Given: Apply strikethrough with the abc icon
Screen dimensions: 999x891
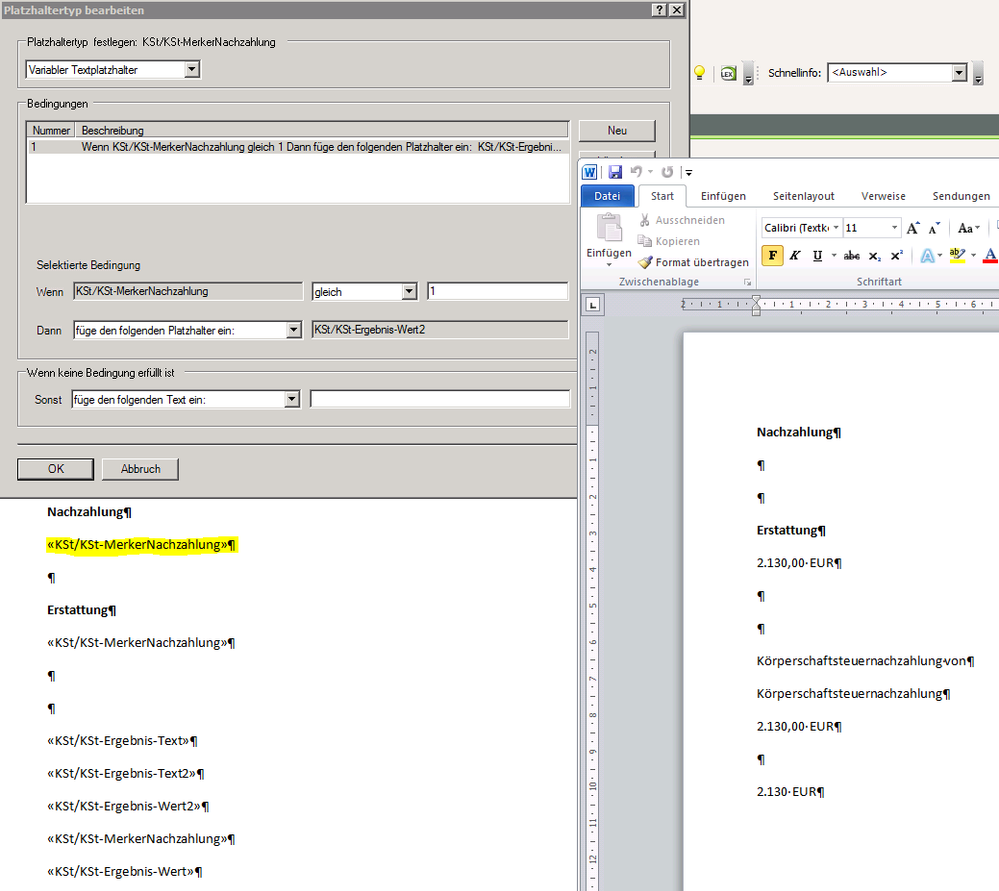Looking at the screenshot, I should [x=851, y=255].
